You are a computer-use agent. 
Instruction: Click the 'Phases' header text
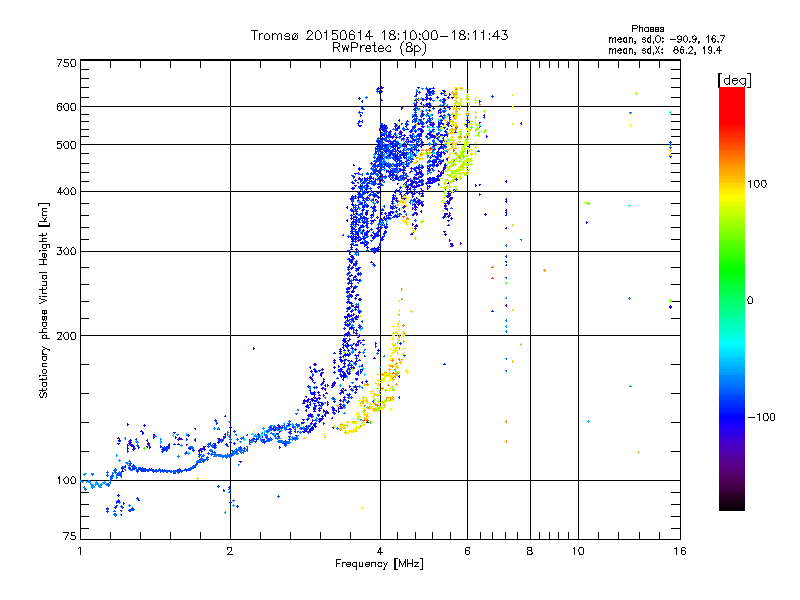pyautogui.click(x=647, y=29)
